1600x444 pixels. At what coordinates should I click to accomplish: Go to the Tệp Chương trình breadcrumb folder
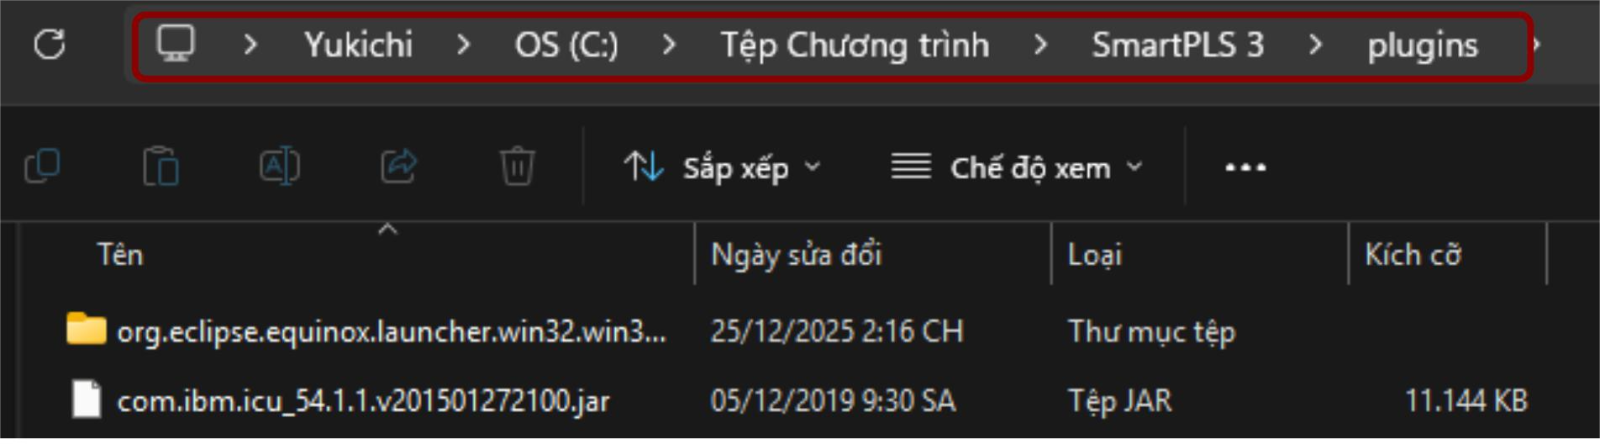pyautogui.click(x=855, y=45)
